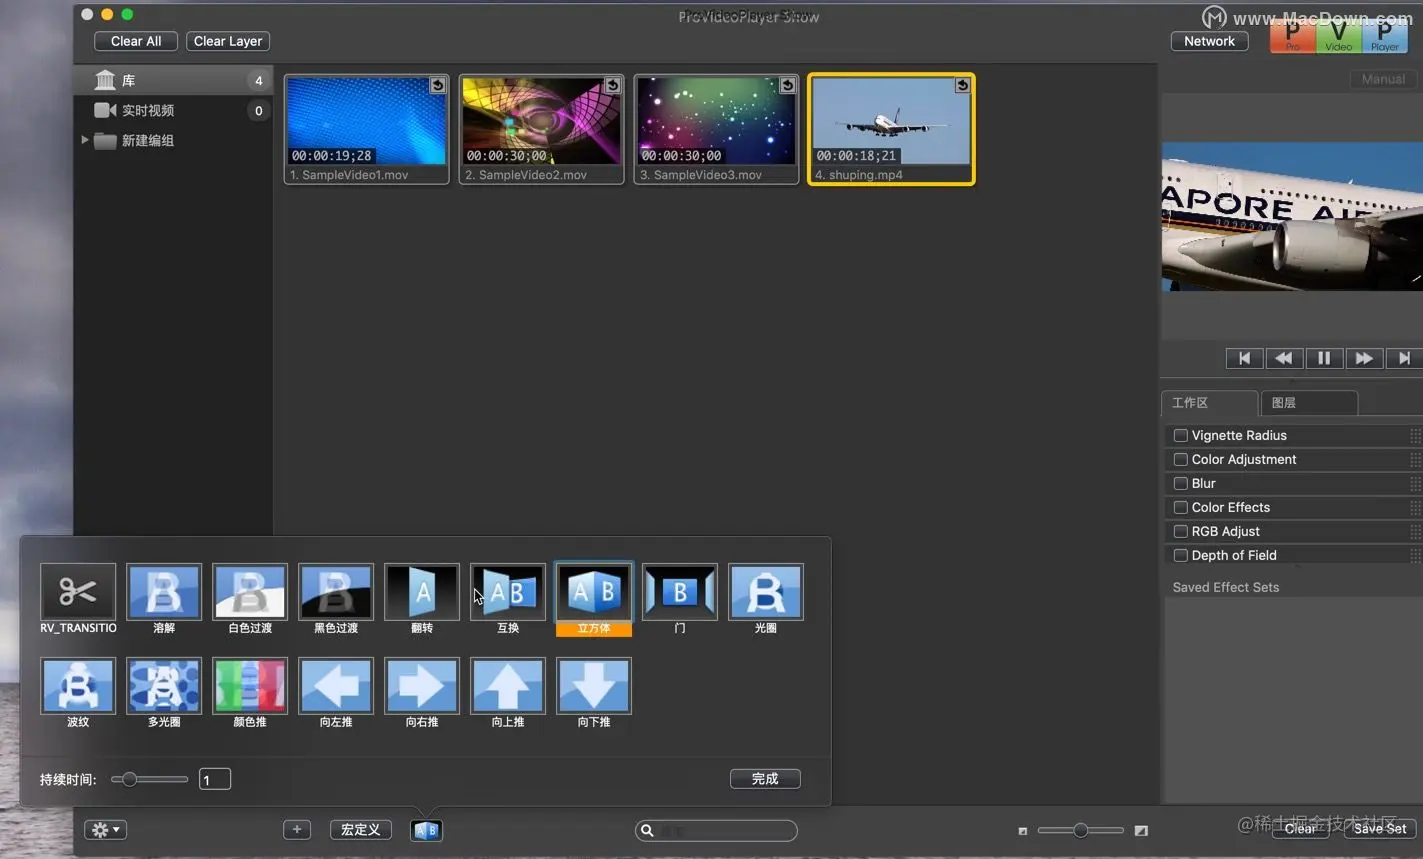
Task: Click the rewind playback button
Action: pos(1284,358)
